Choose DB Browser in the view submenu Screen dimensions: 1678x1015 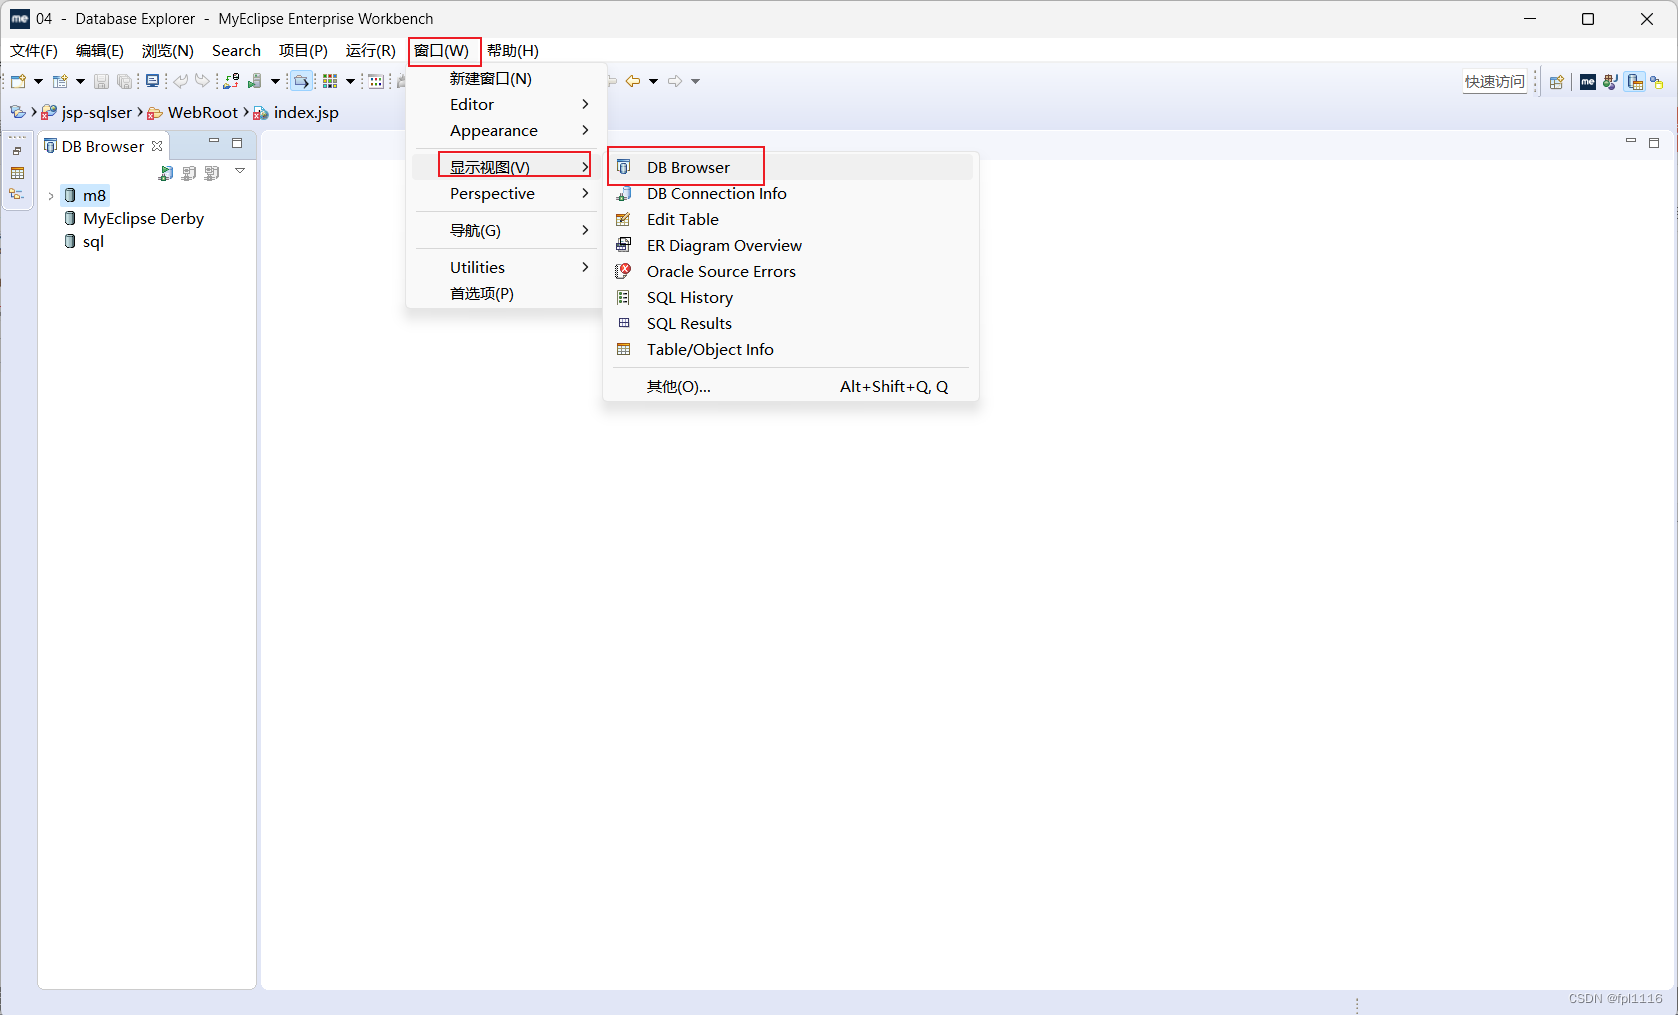pos(791,168)
